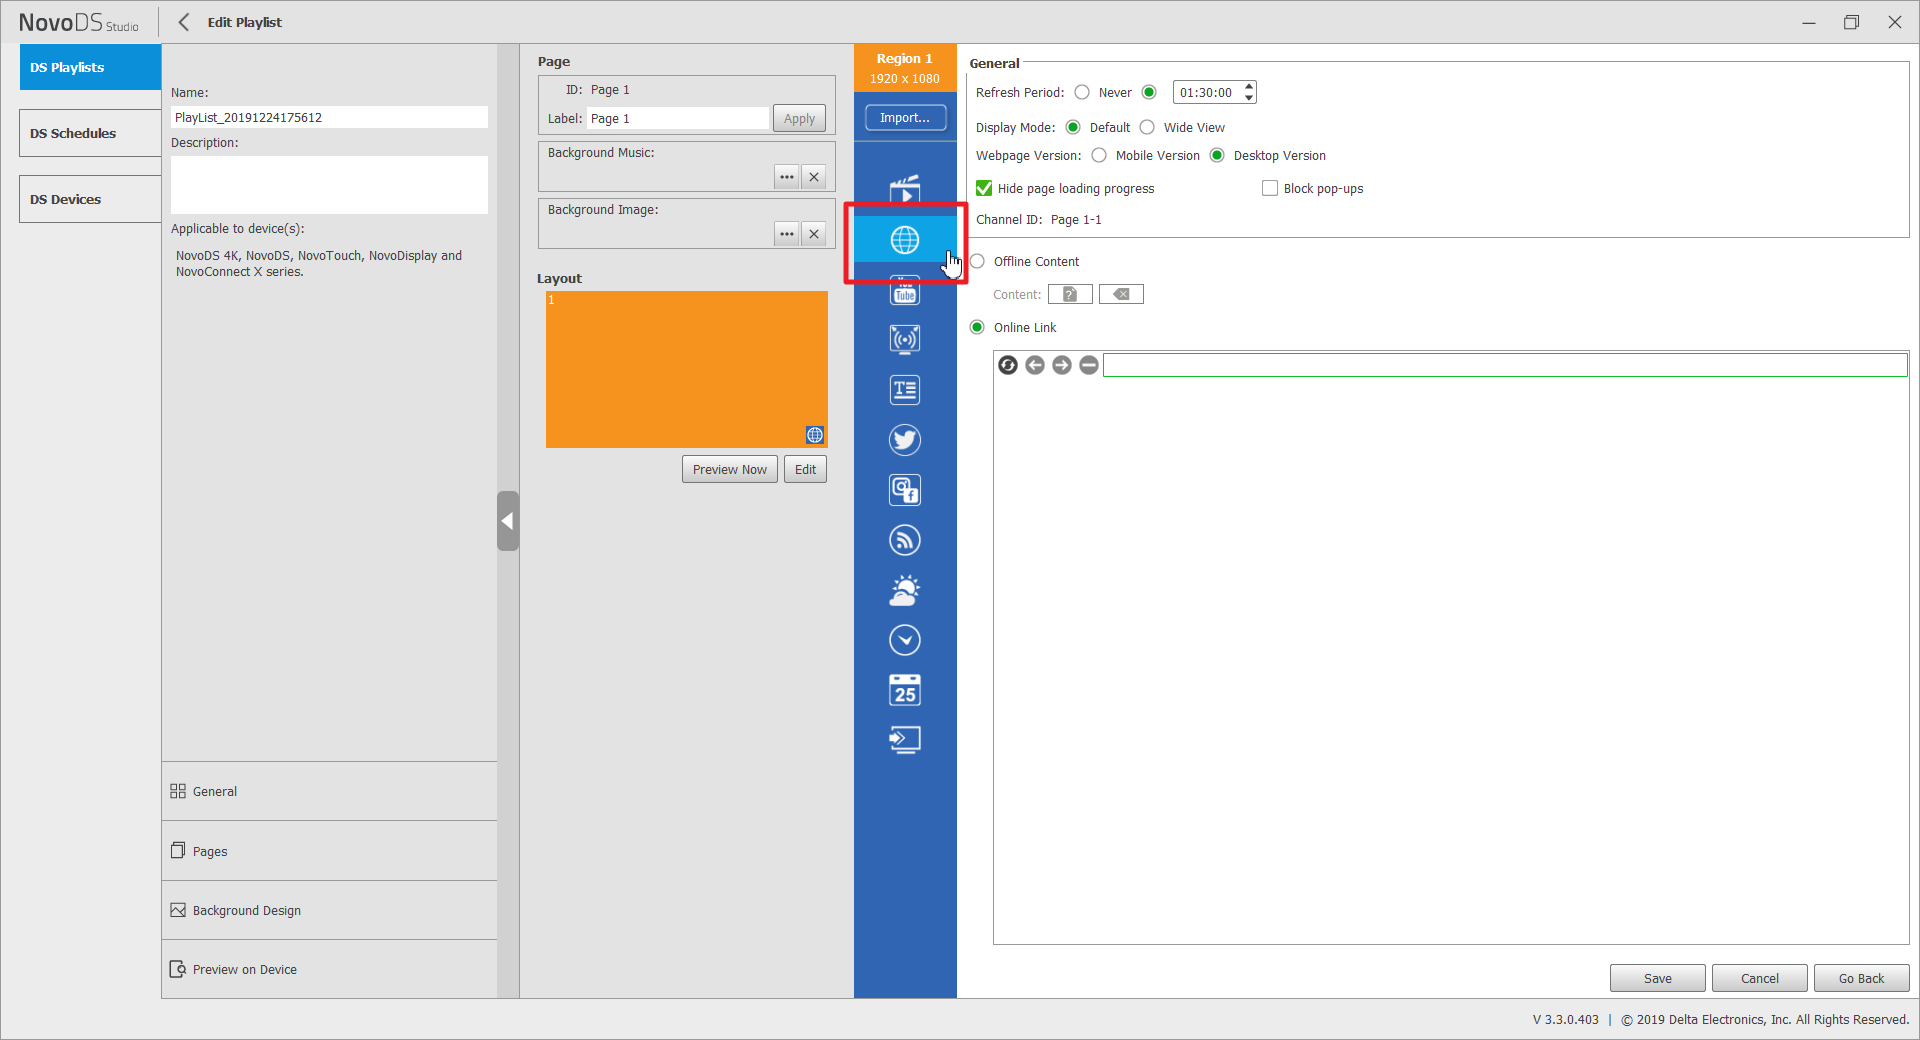Go back with the Edit Playlist arrow

click(184, 22)
